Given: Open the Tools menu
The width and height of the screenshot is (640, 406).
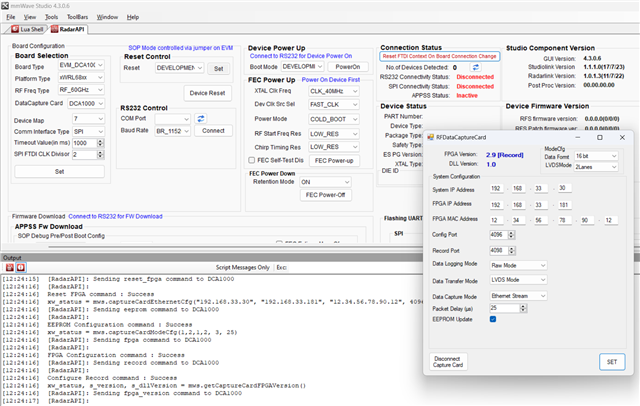Looking at the screenshot, I should (51, 17).
